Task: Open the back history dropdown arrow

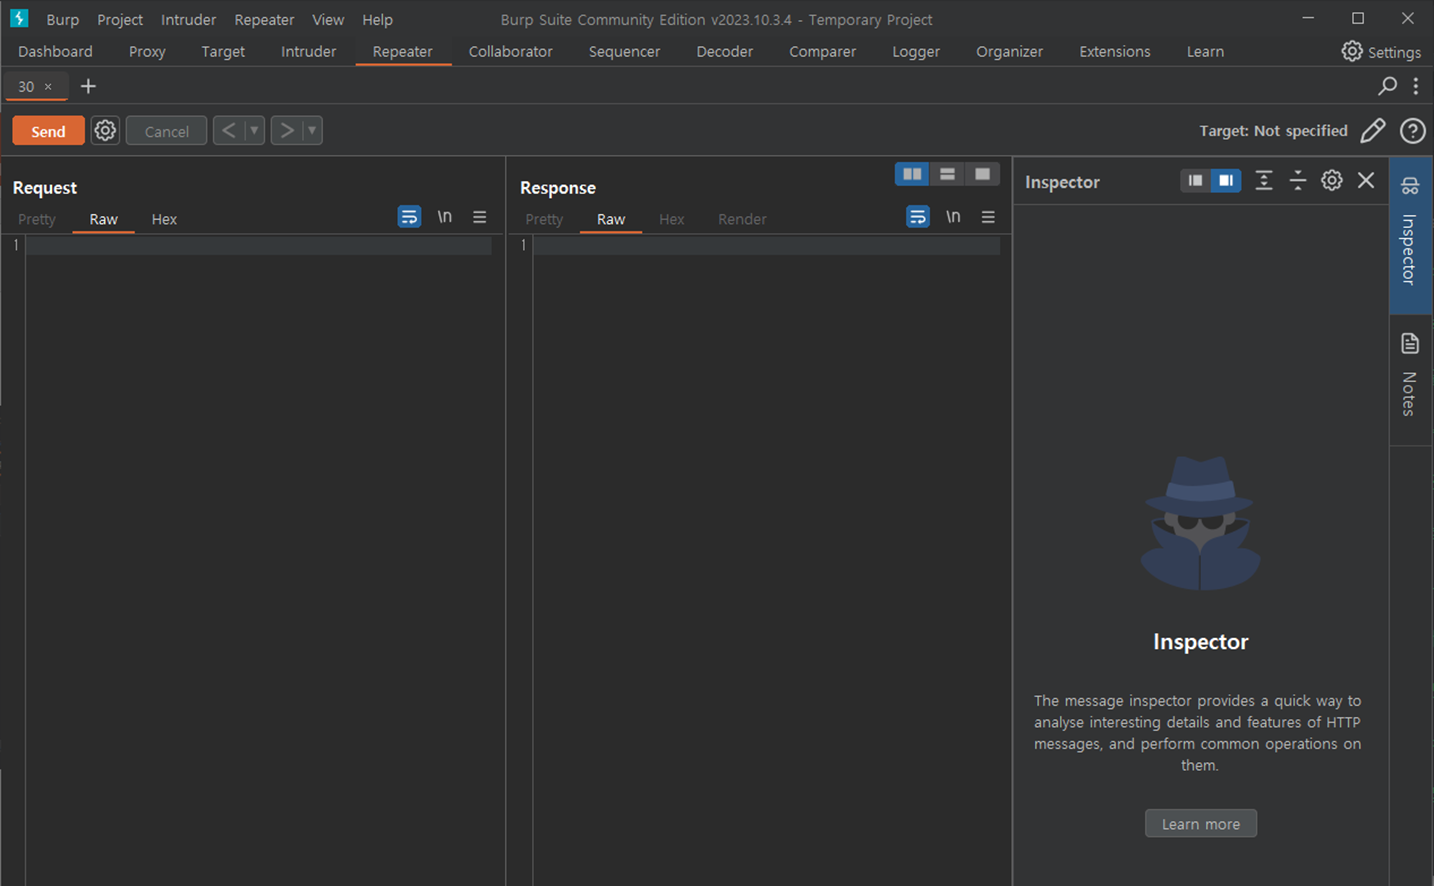Action: (254, 130)
